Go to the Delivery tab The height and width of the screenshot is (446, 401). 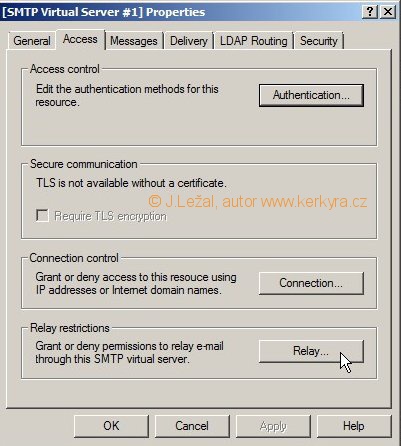click(189, 41)
